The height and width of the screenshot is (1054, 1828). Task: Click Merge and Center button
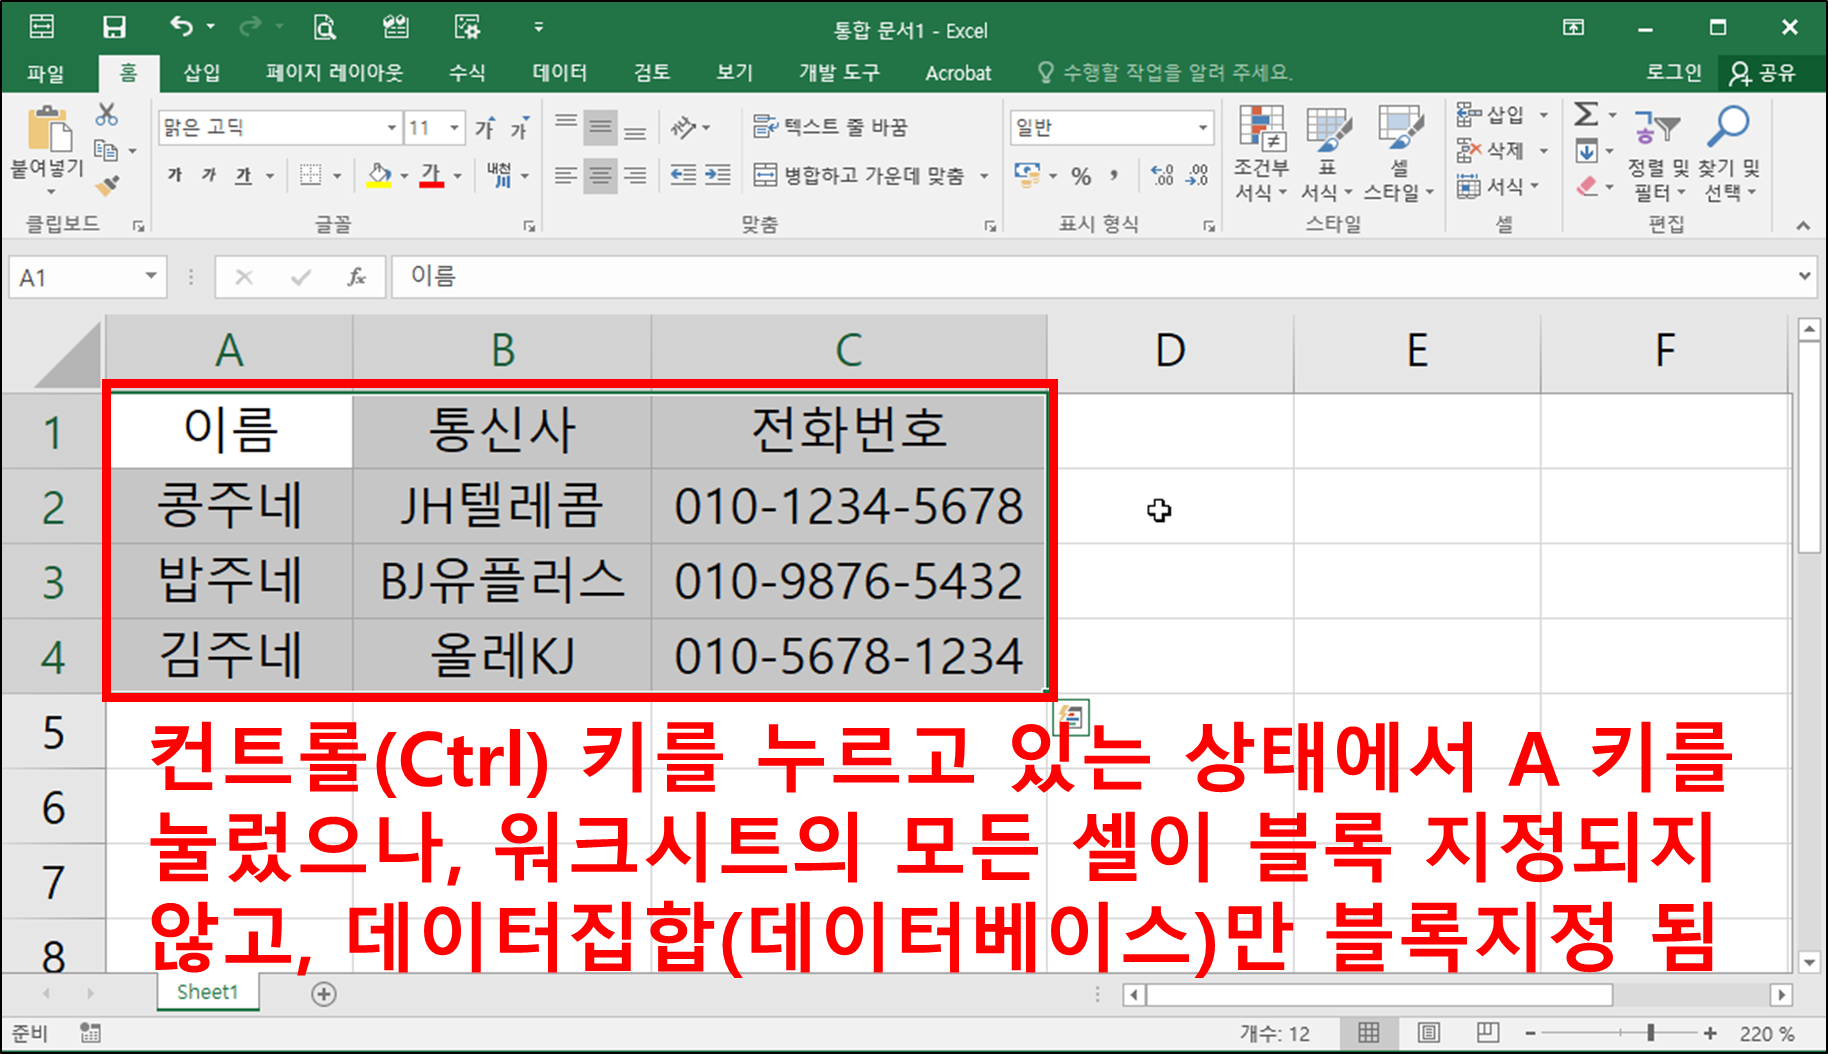859,176
